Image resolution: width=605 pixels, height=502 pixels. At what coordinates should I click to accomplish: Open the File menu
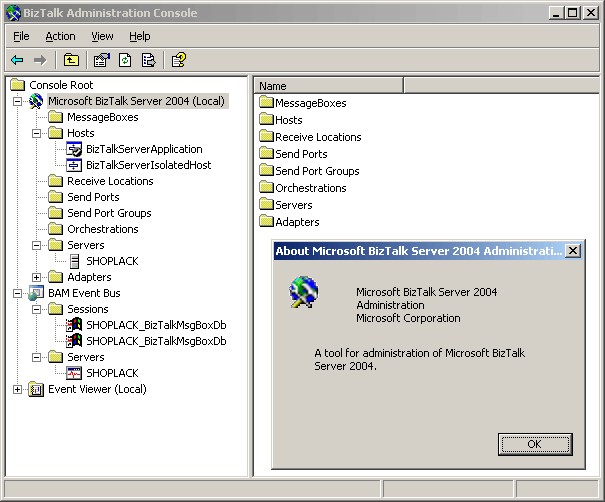(21, 36)
